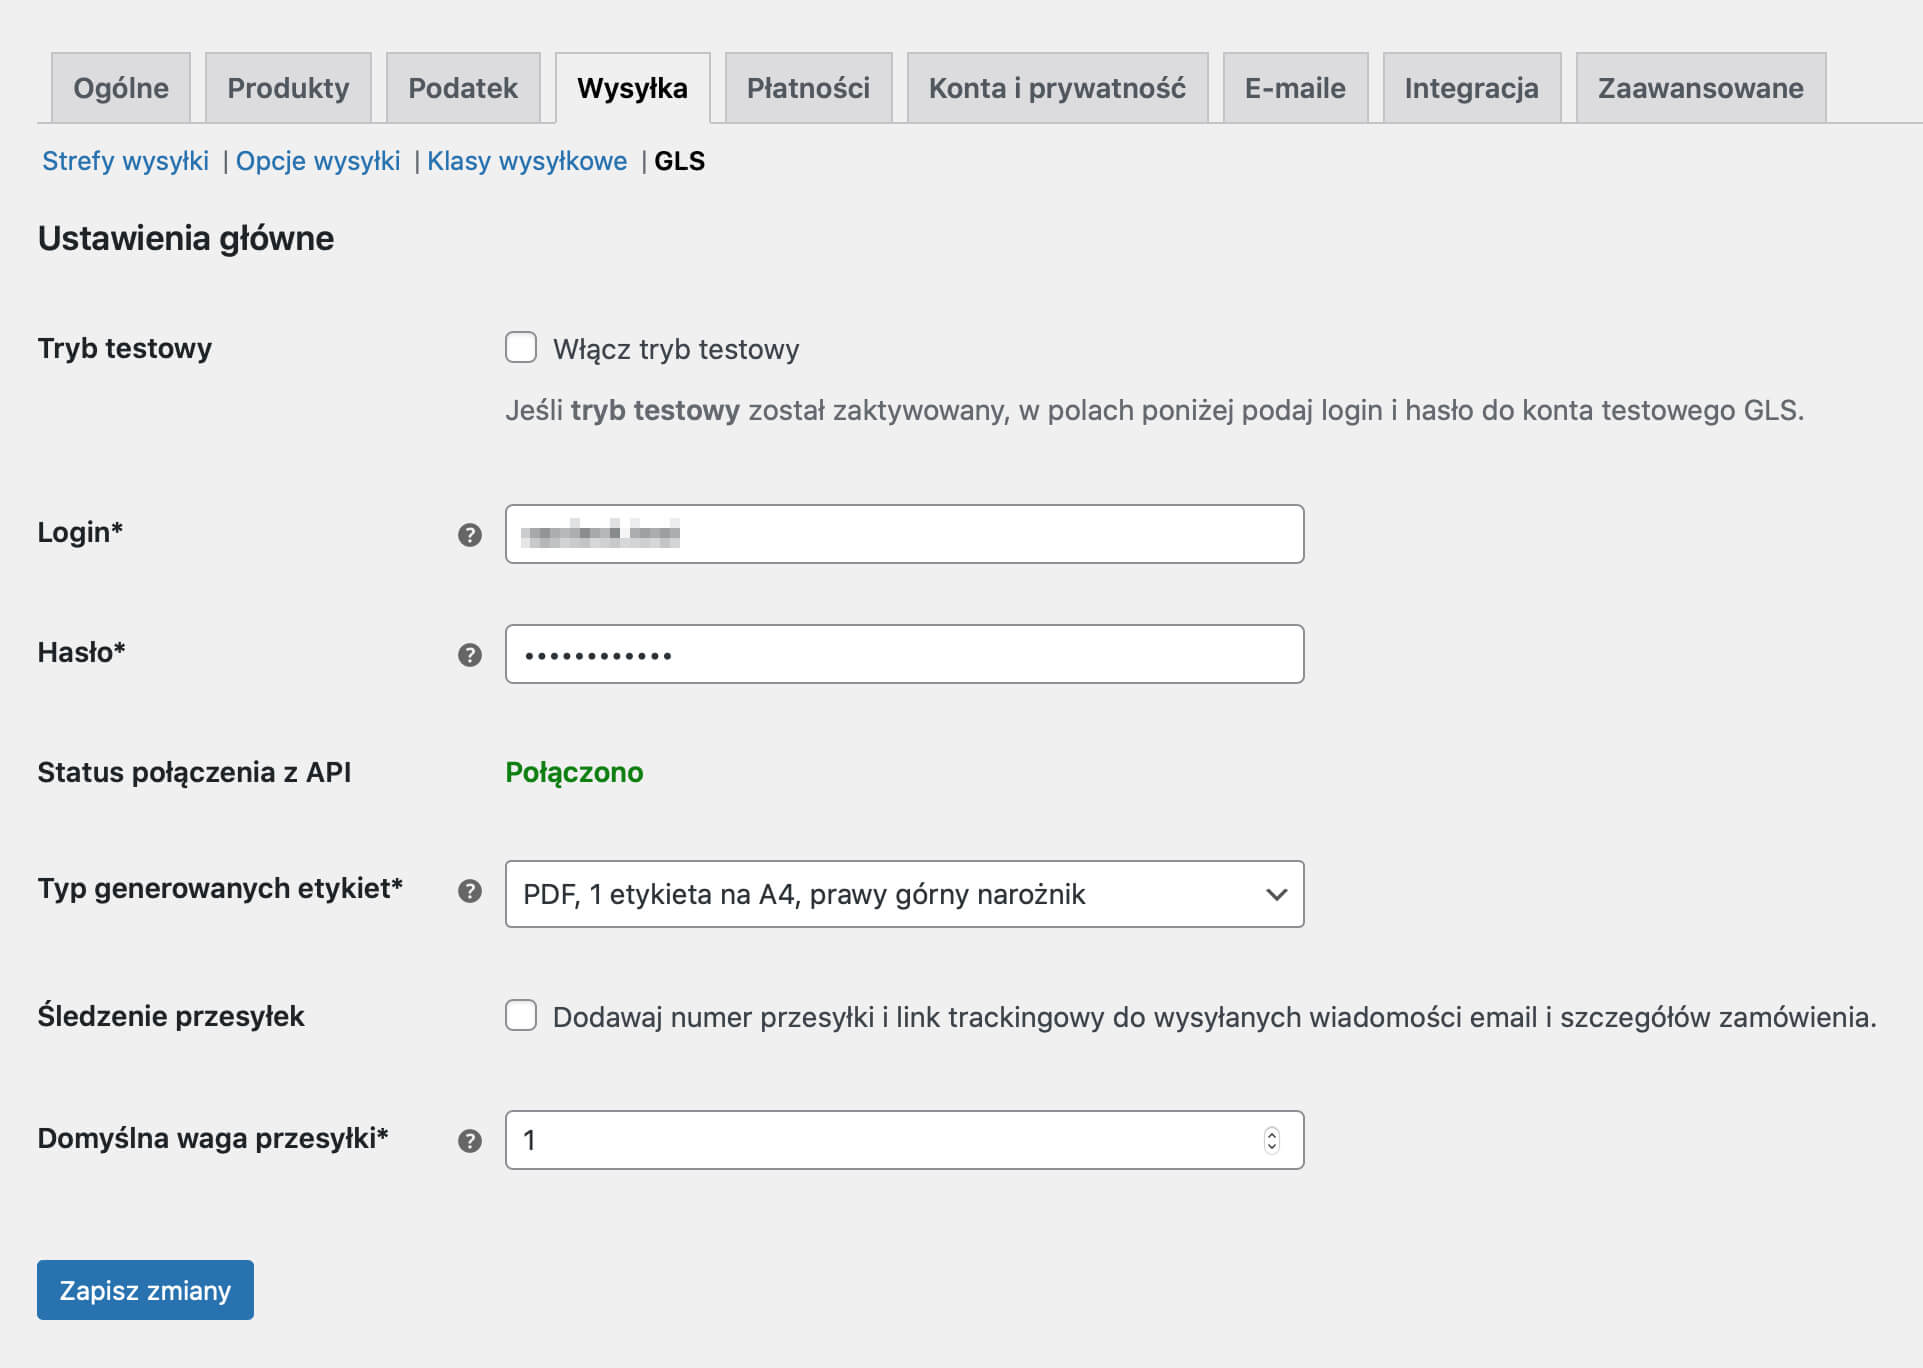Image resolution: width=1923 pixels, height=1368 pixels.
Task: Click into the Hasło password field
Action: click(904, 655)
